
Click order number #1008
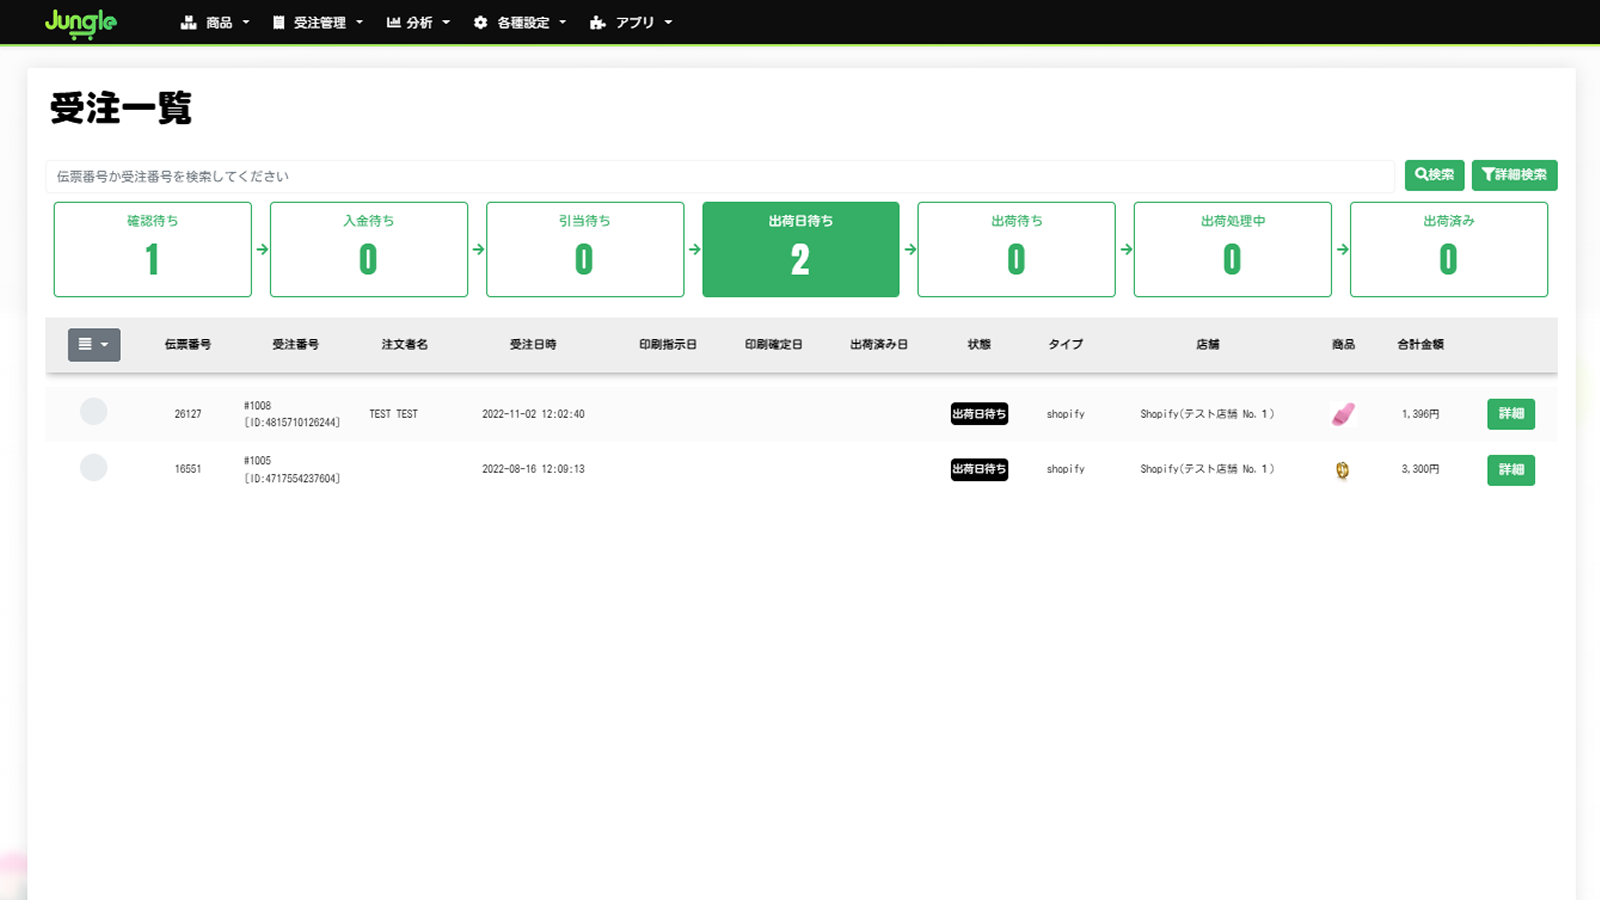[x=258, y=406]
